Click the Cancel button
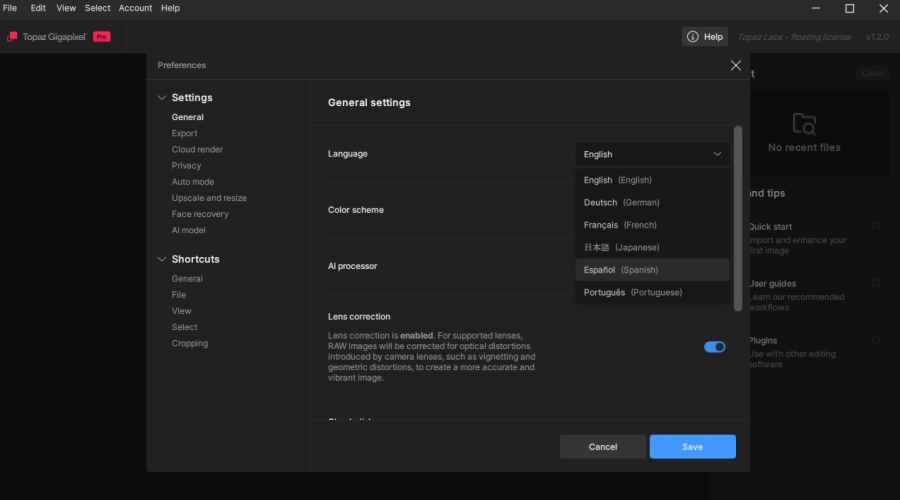The height and width of the screenshot is (500, 900). (x=603, y=447)
